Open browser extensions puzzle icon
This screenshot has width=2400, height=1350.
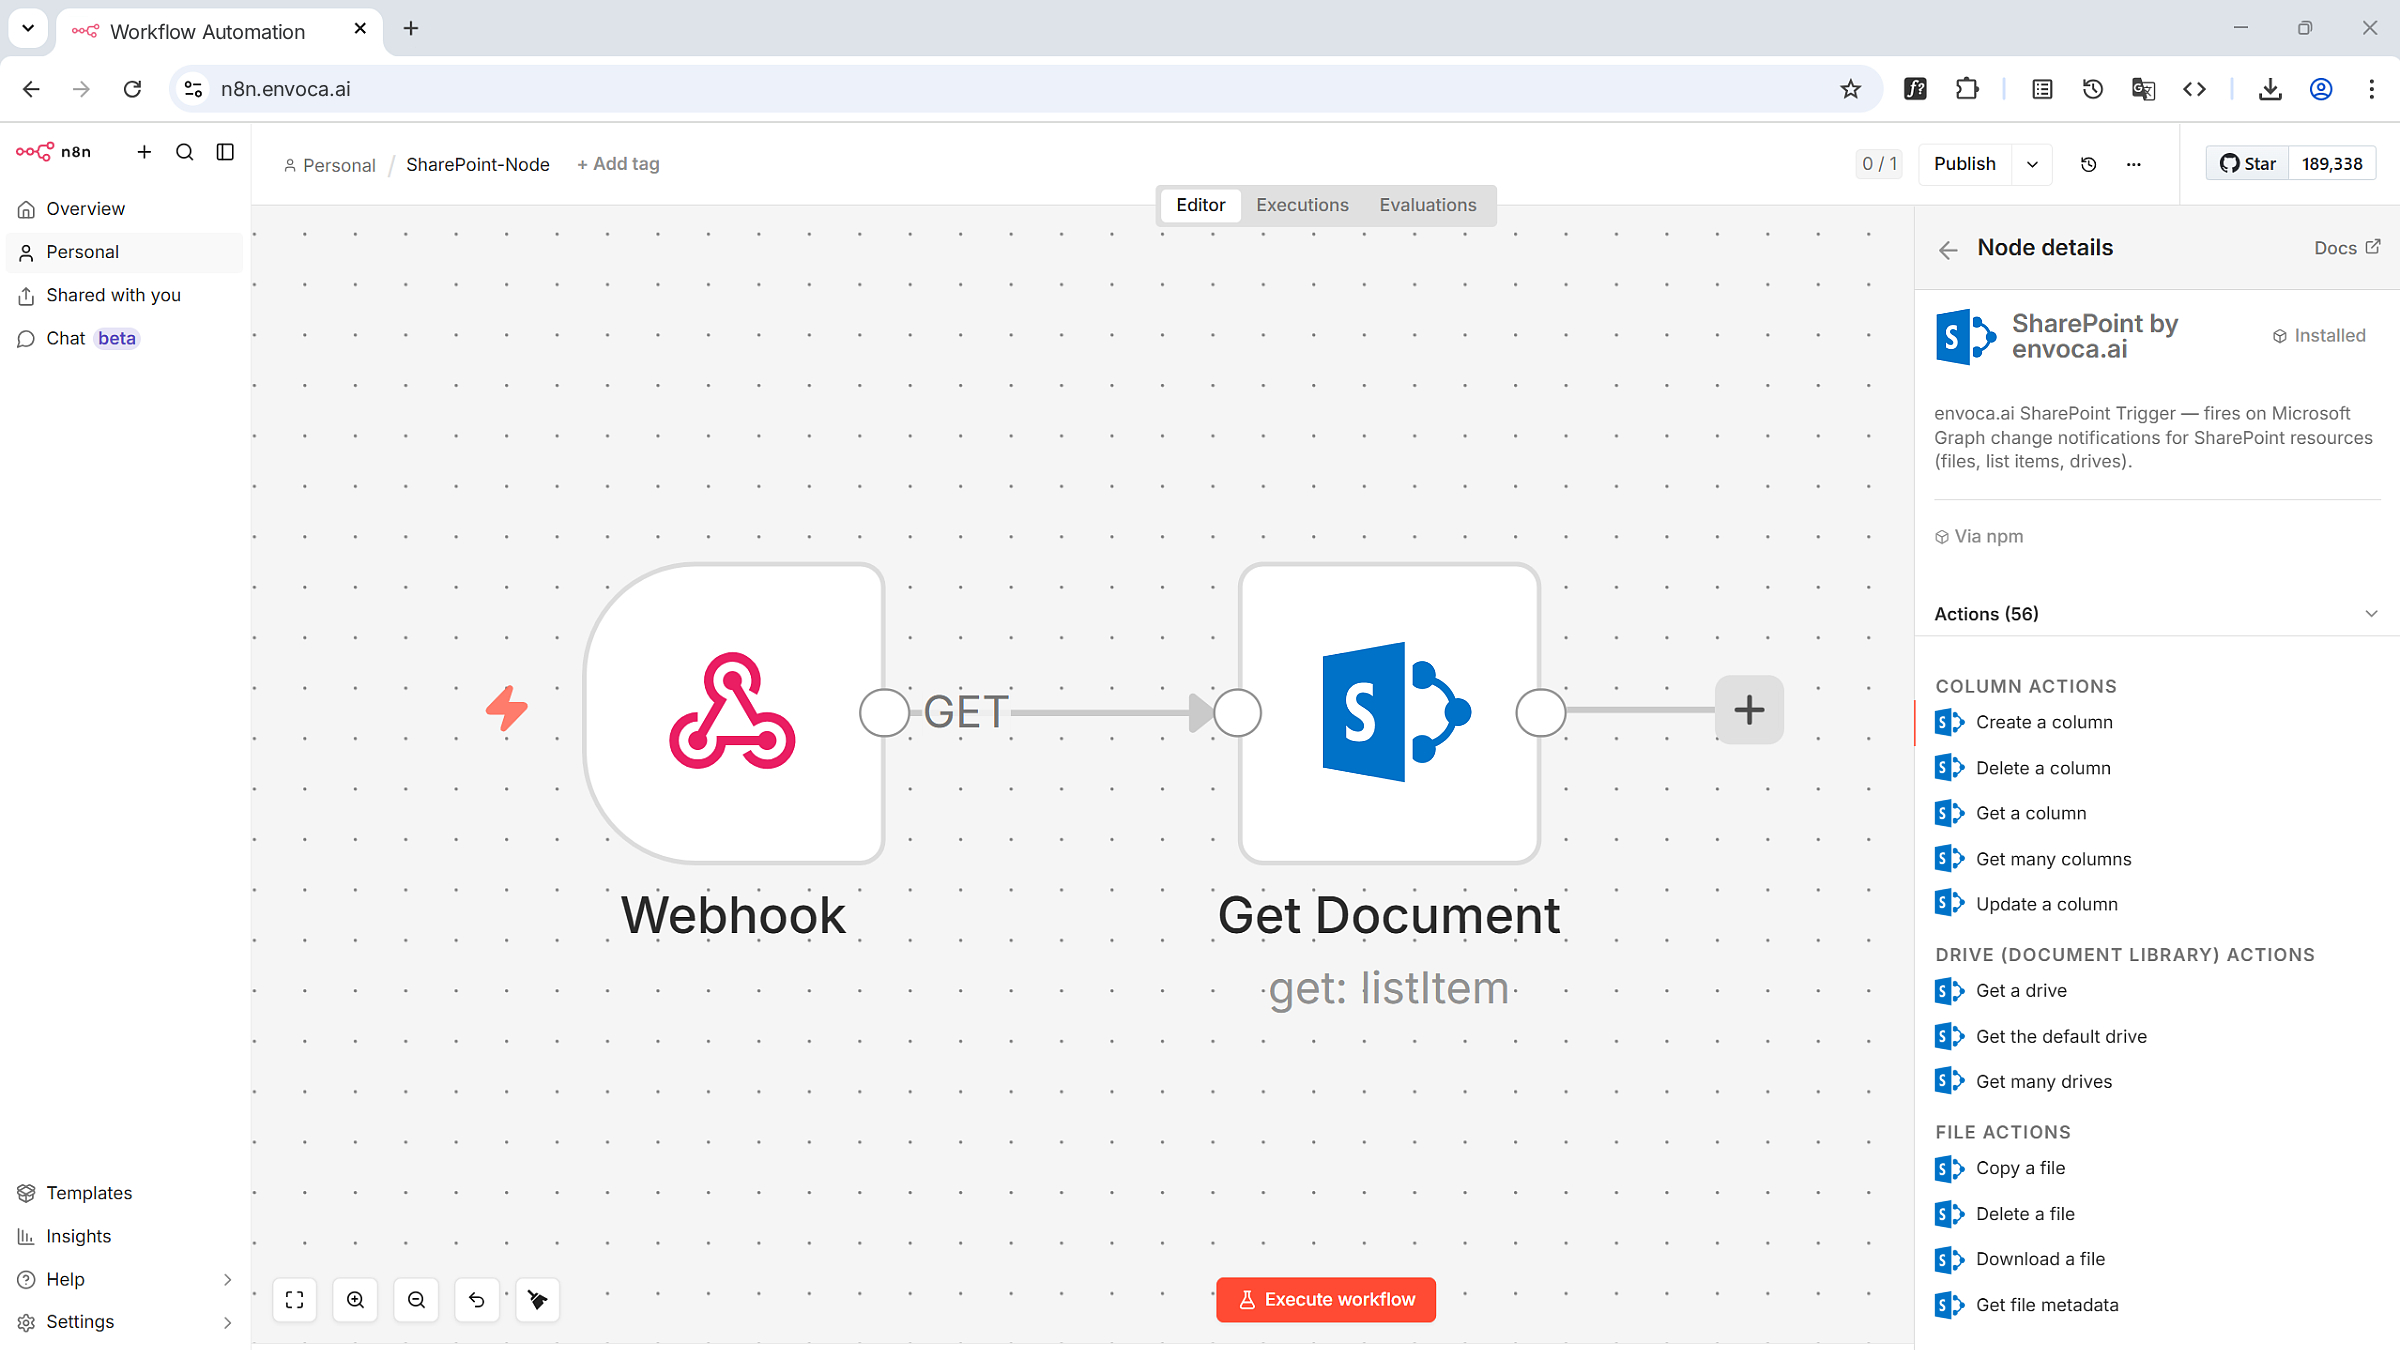click(x=1967, y=89)
